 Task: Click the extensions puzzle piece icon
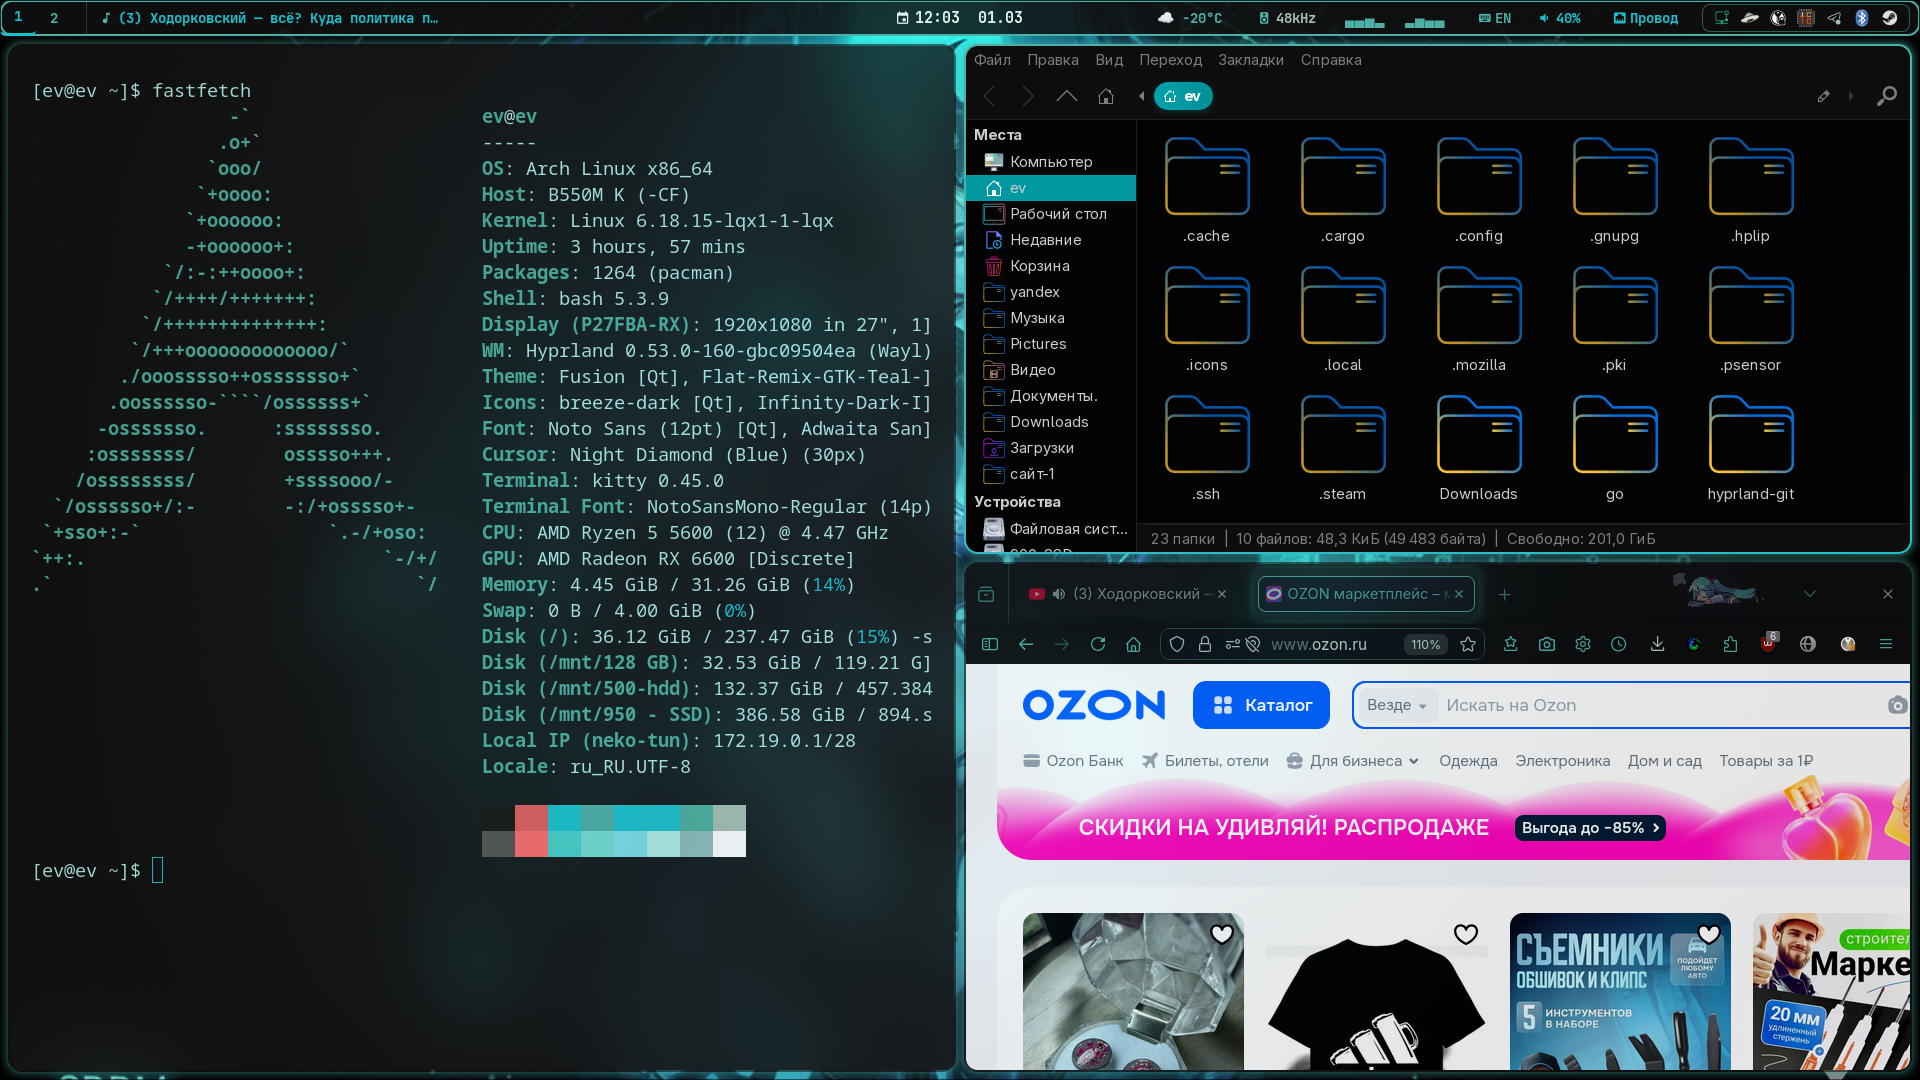[x=1731, y=645]
